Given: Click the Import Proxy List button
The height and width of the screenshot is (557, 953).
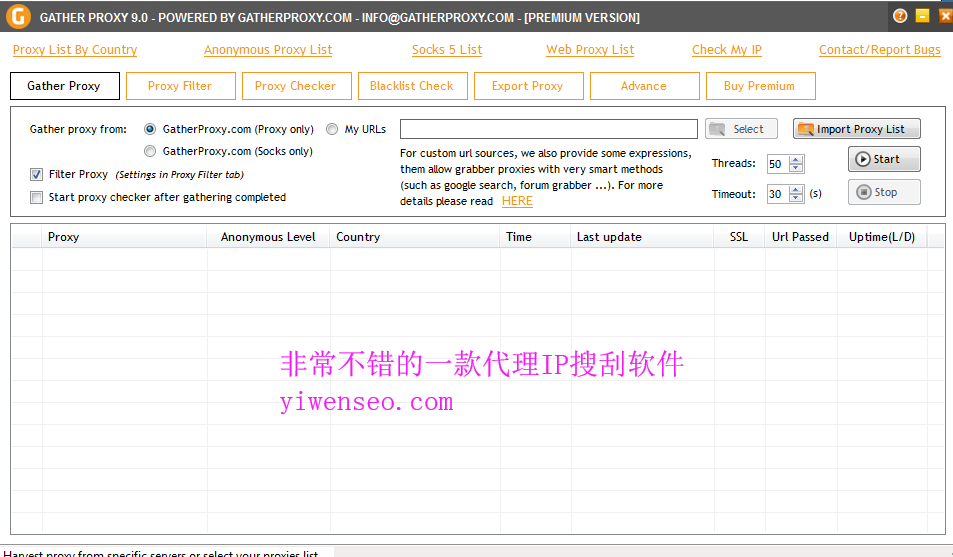Looking at the screenshot, I should [x=856, y=129].
